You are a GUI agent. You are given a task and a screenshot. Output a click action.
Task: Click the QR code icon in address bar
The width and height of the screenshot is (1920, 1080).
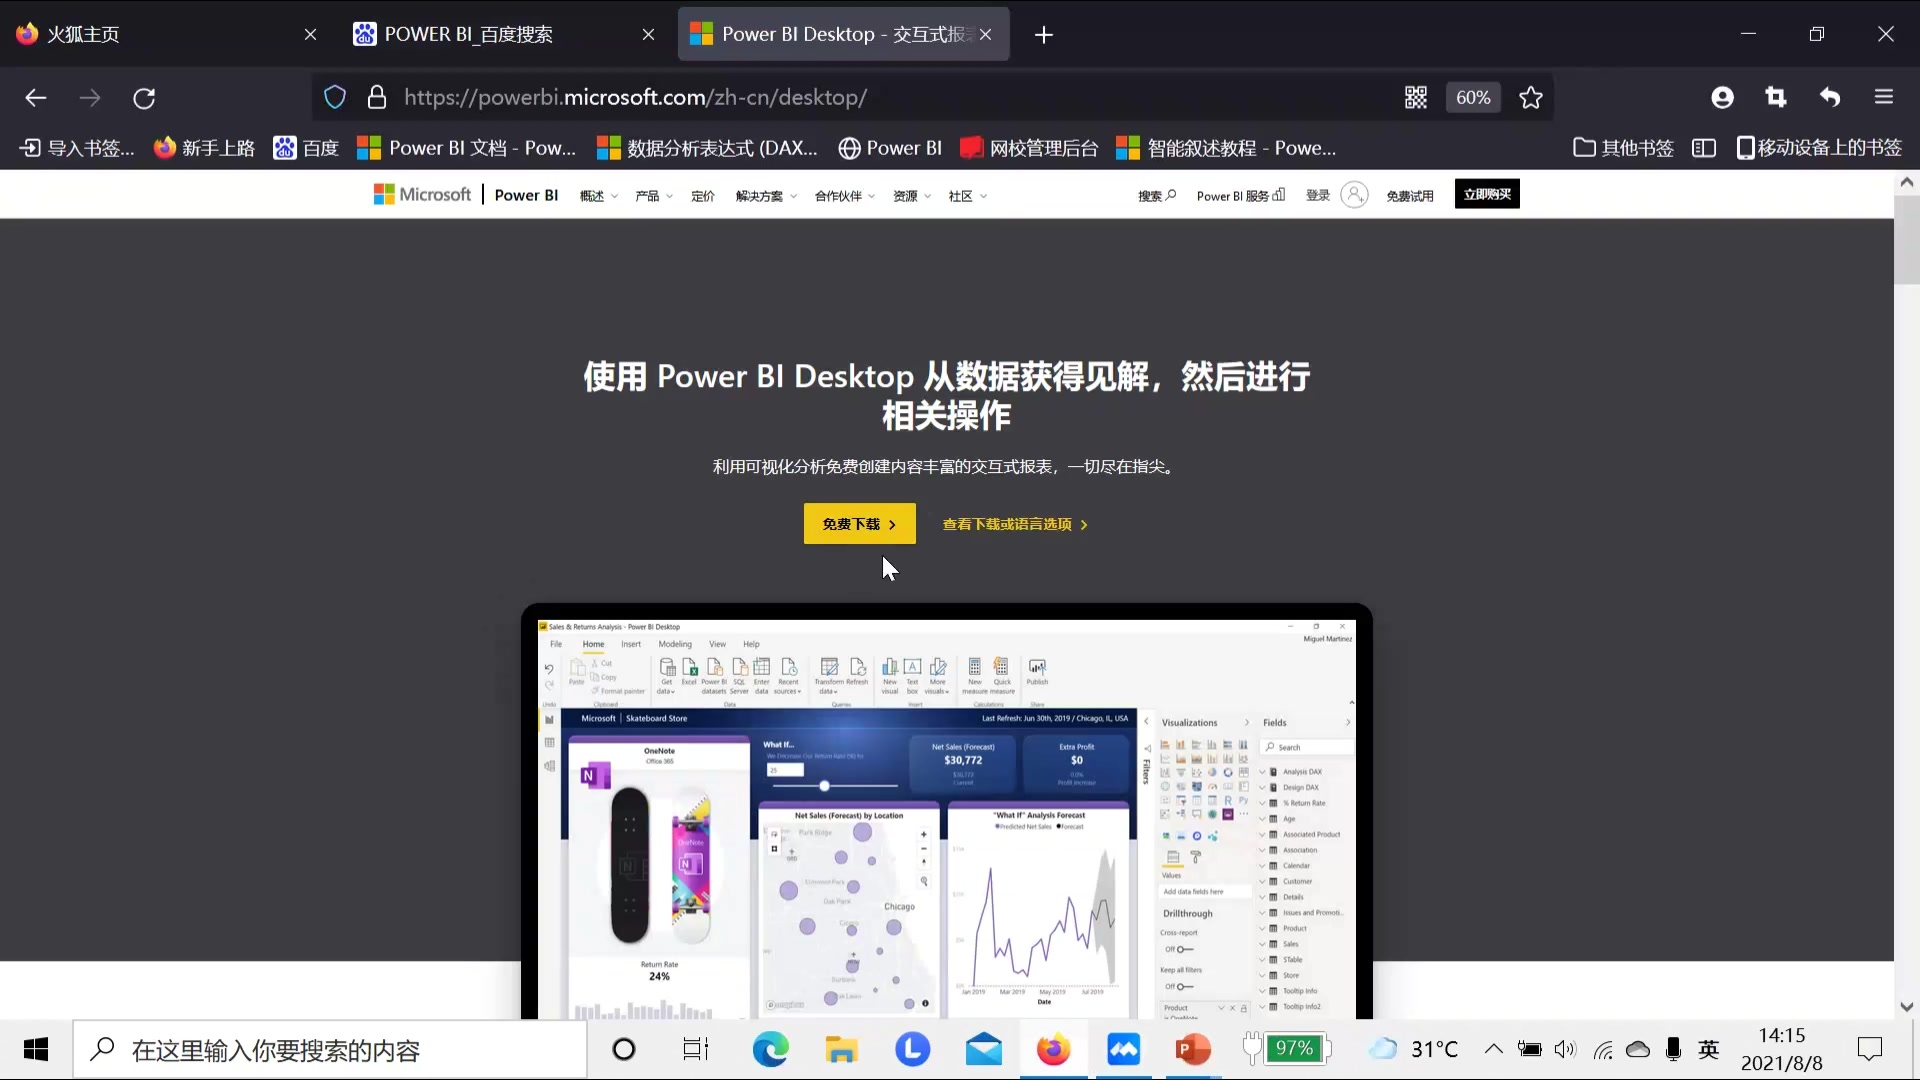pyautogui.click(x=1416, y=97)
